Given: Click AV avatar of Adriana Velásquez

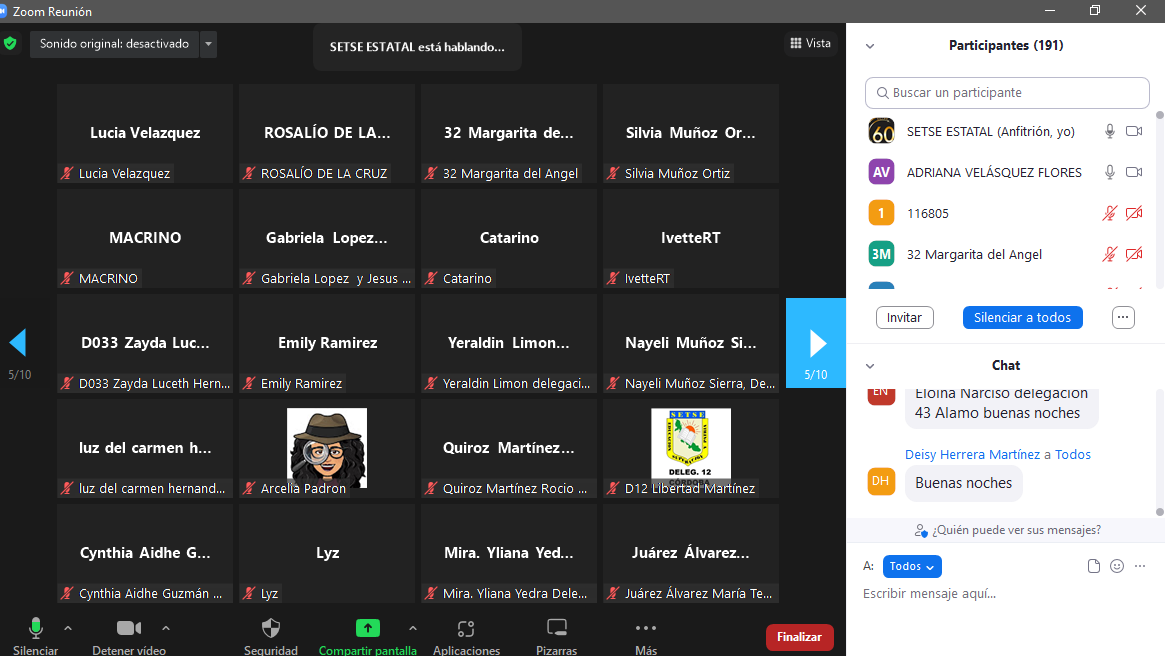Looking at the screenshot, I should click(x=881, y=172).
